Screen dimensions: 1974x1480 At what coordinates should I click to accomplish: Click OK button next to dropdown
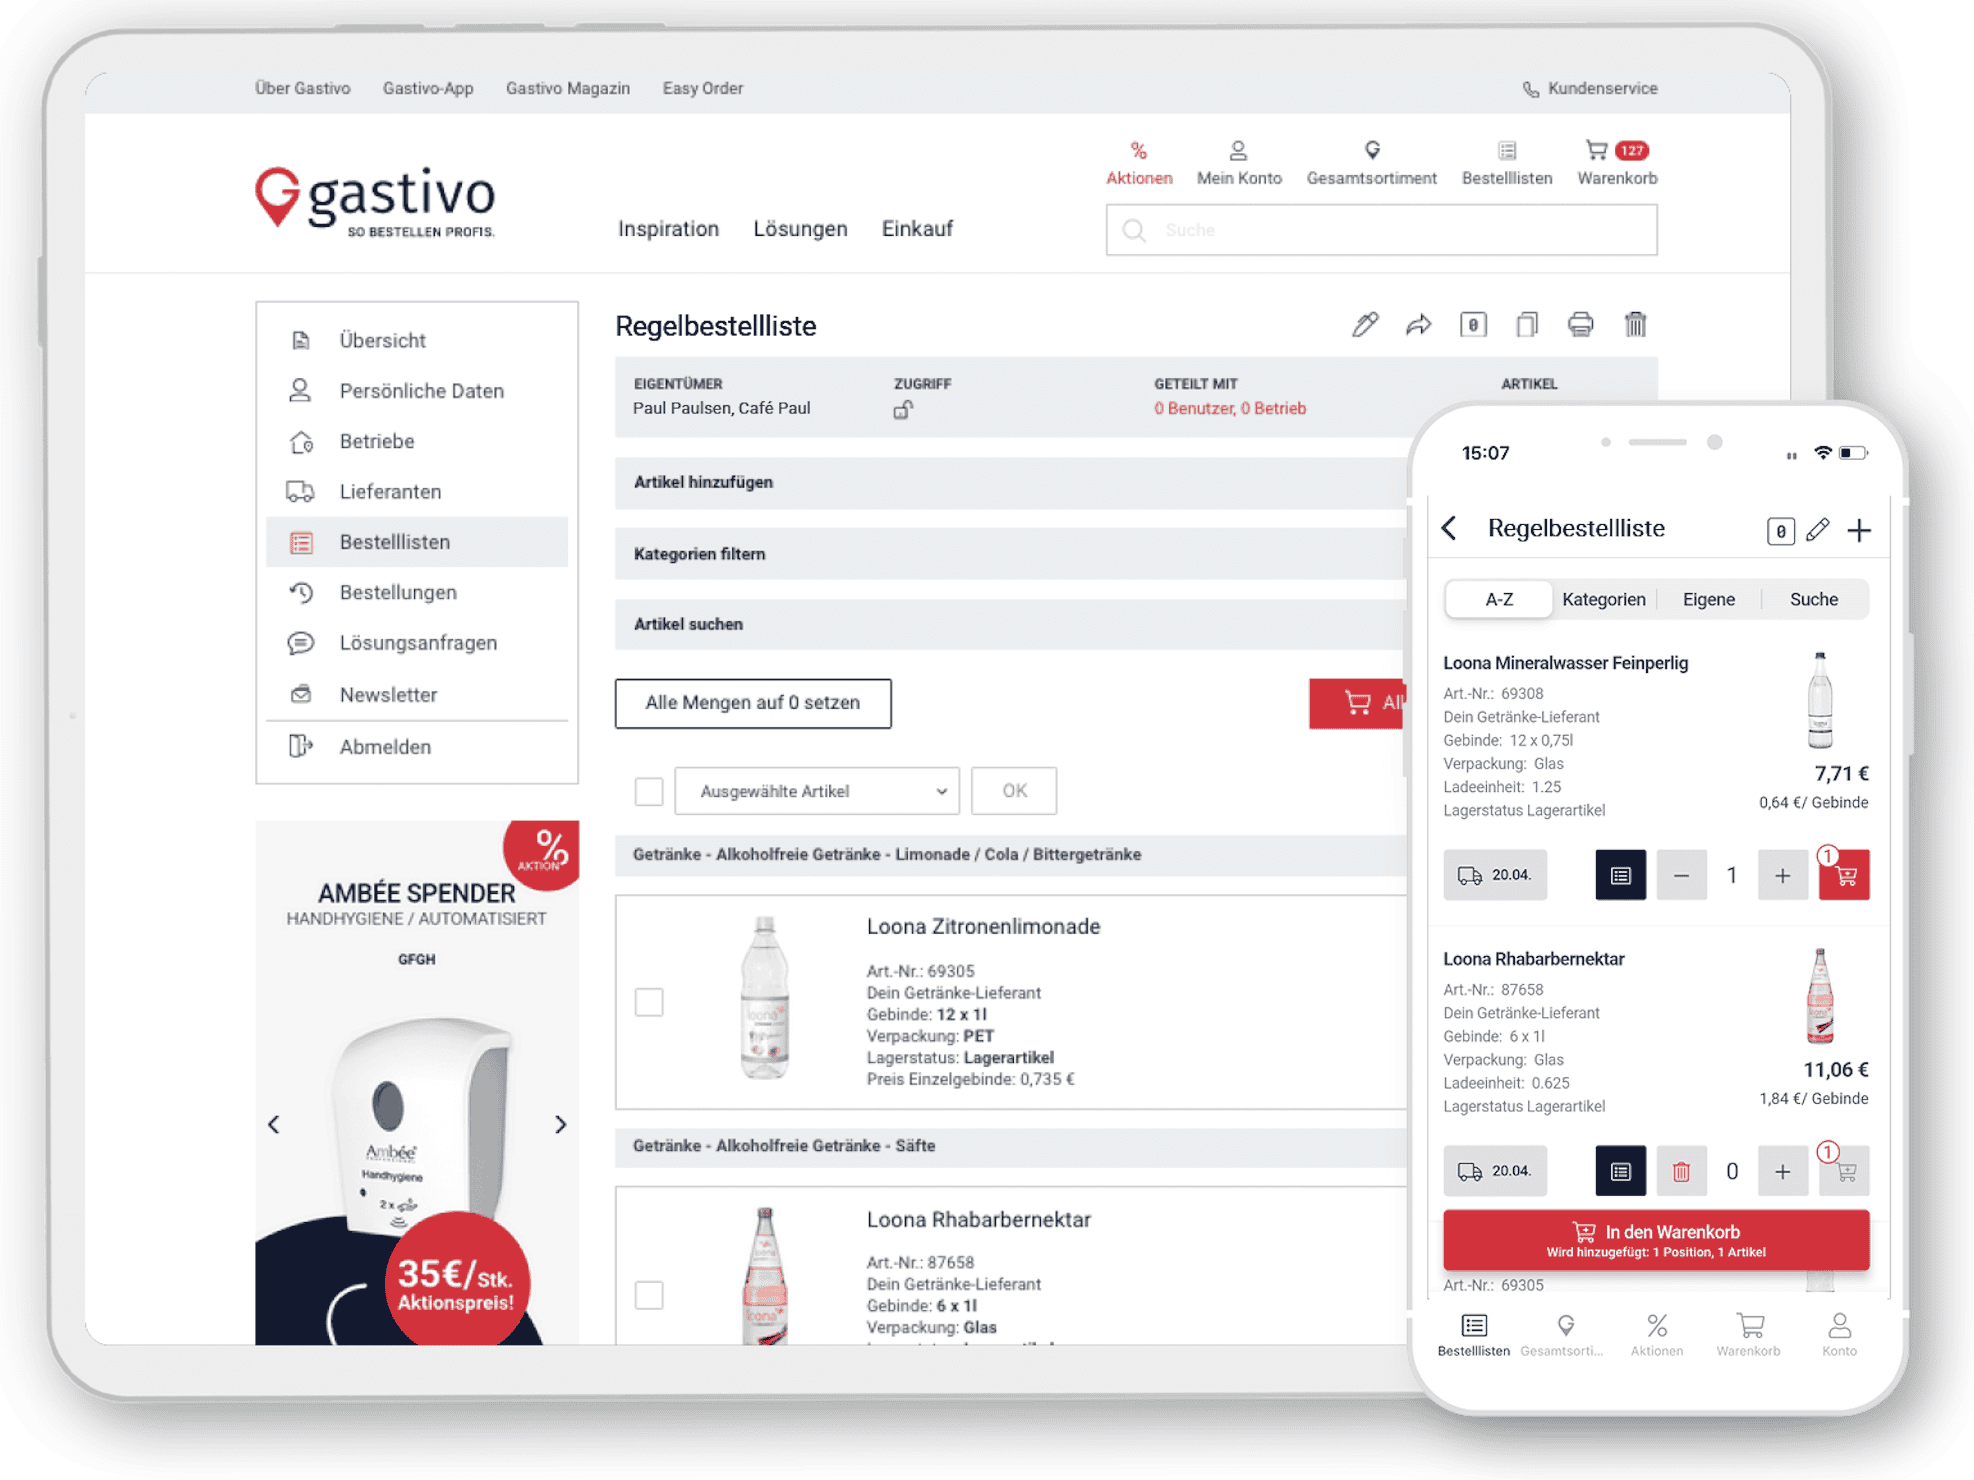click(x=1014, y=791)
